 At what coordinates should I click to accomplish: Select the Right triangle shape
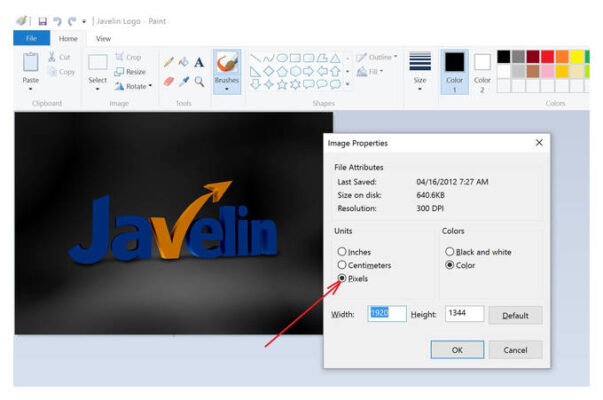[x=255, y=71]
